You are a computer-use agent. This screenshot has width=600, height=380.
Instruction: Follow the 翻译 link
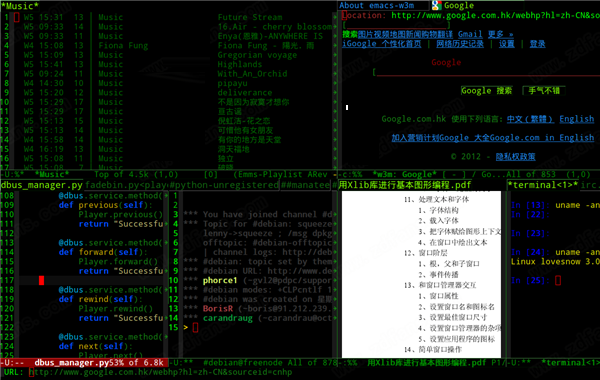(x=445, y=34)
